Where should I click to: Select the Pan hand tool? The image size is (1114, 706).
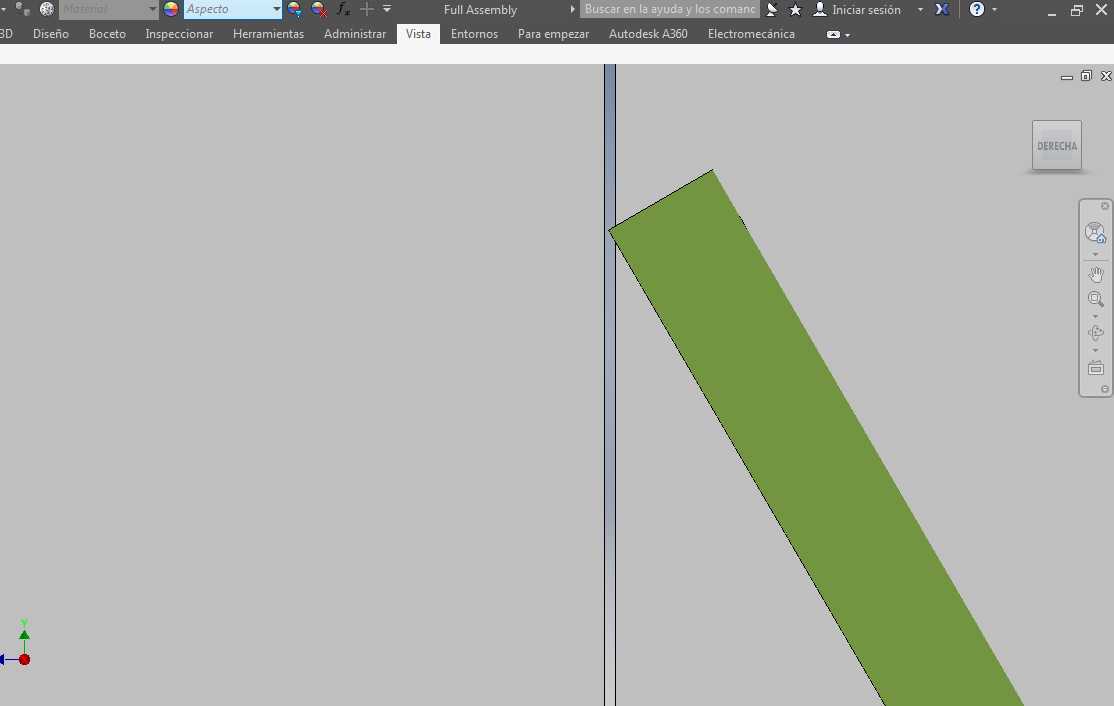1096,275
